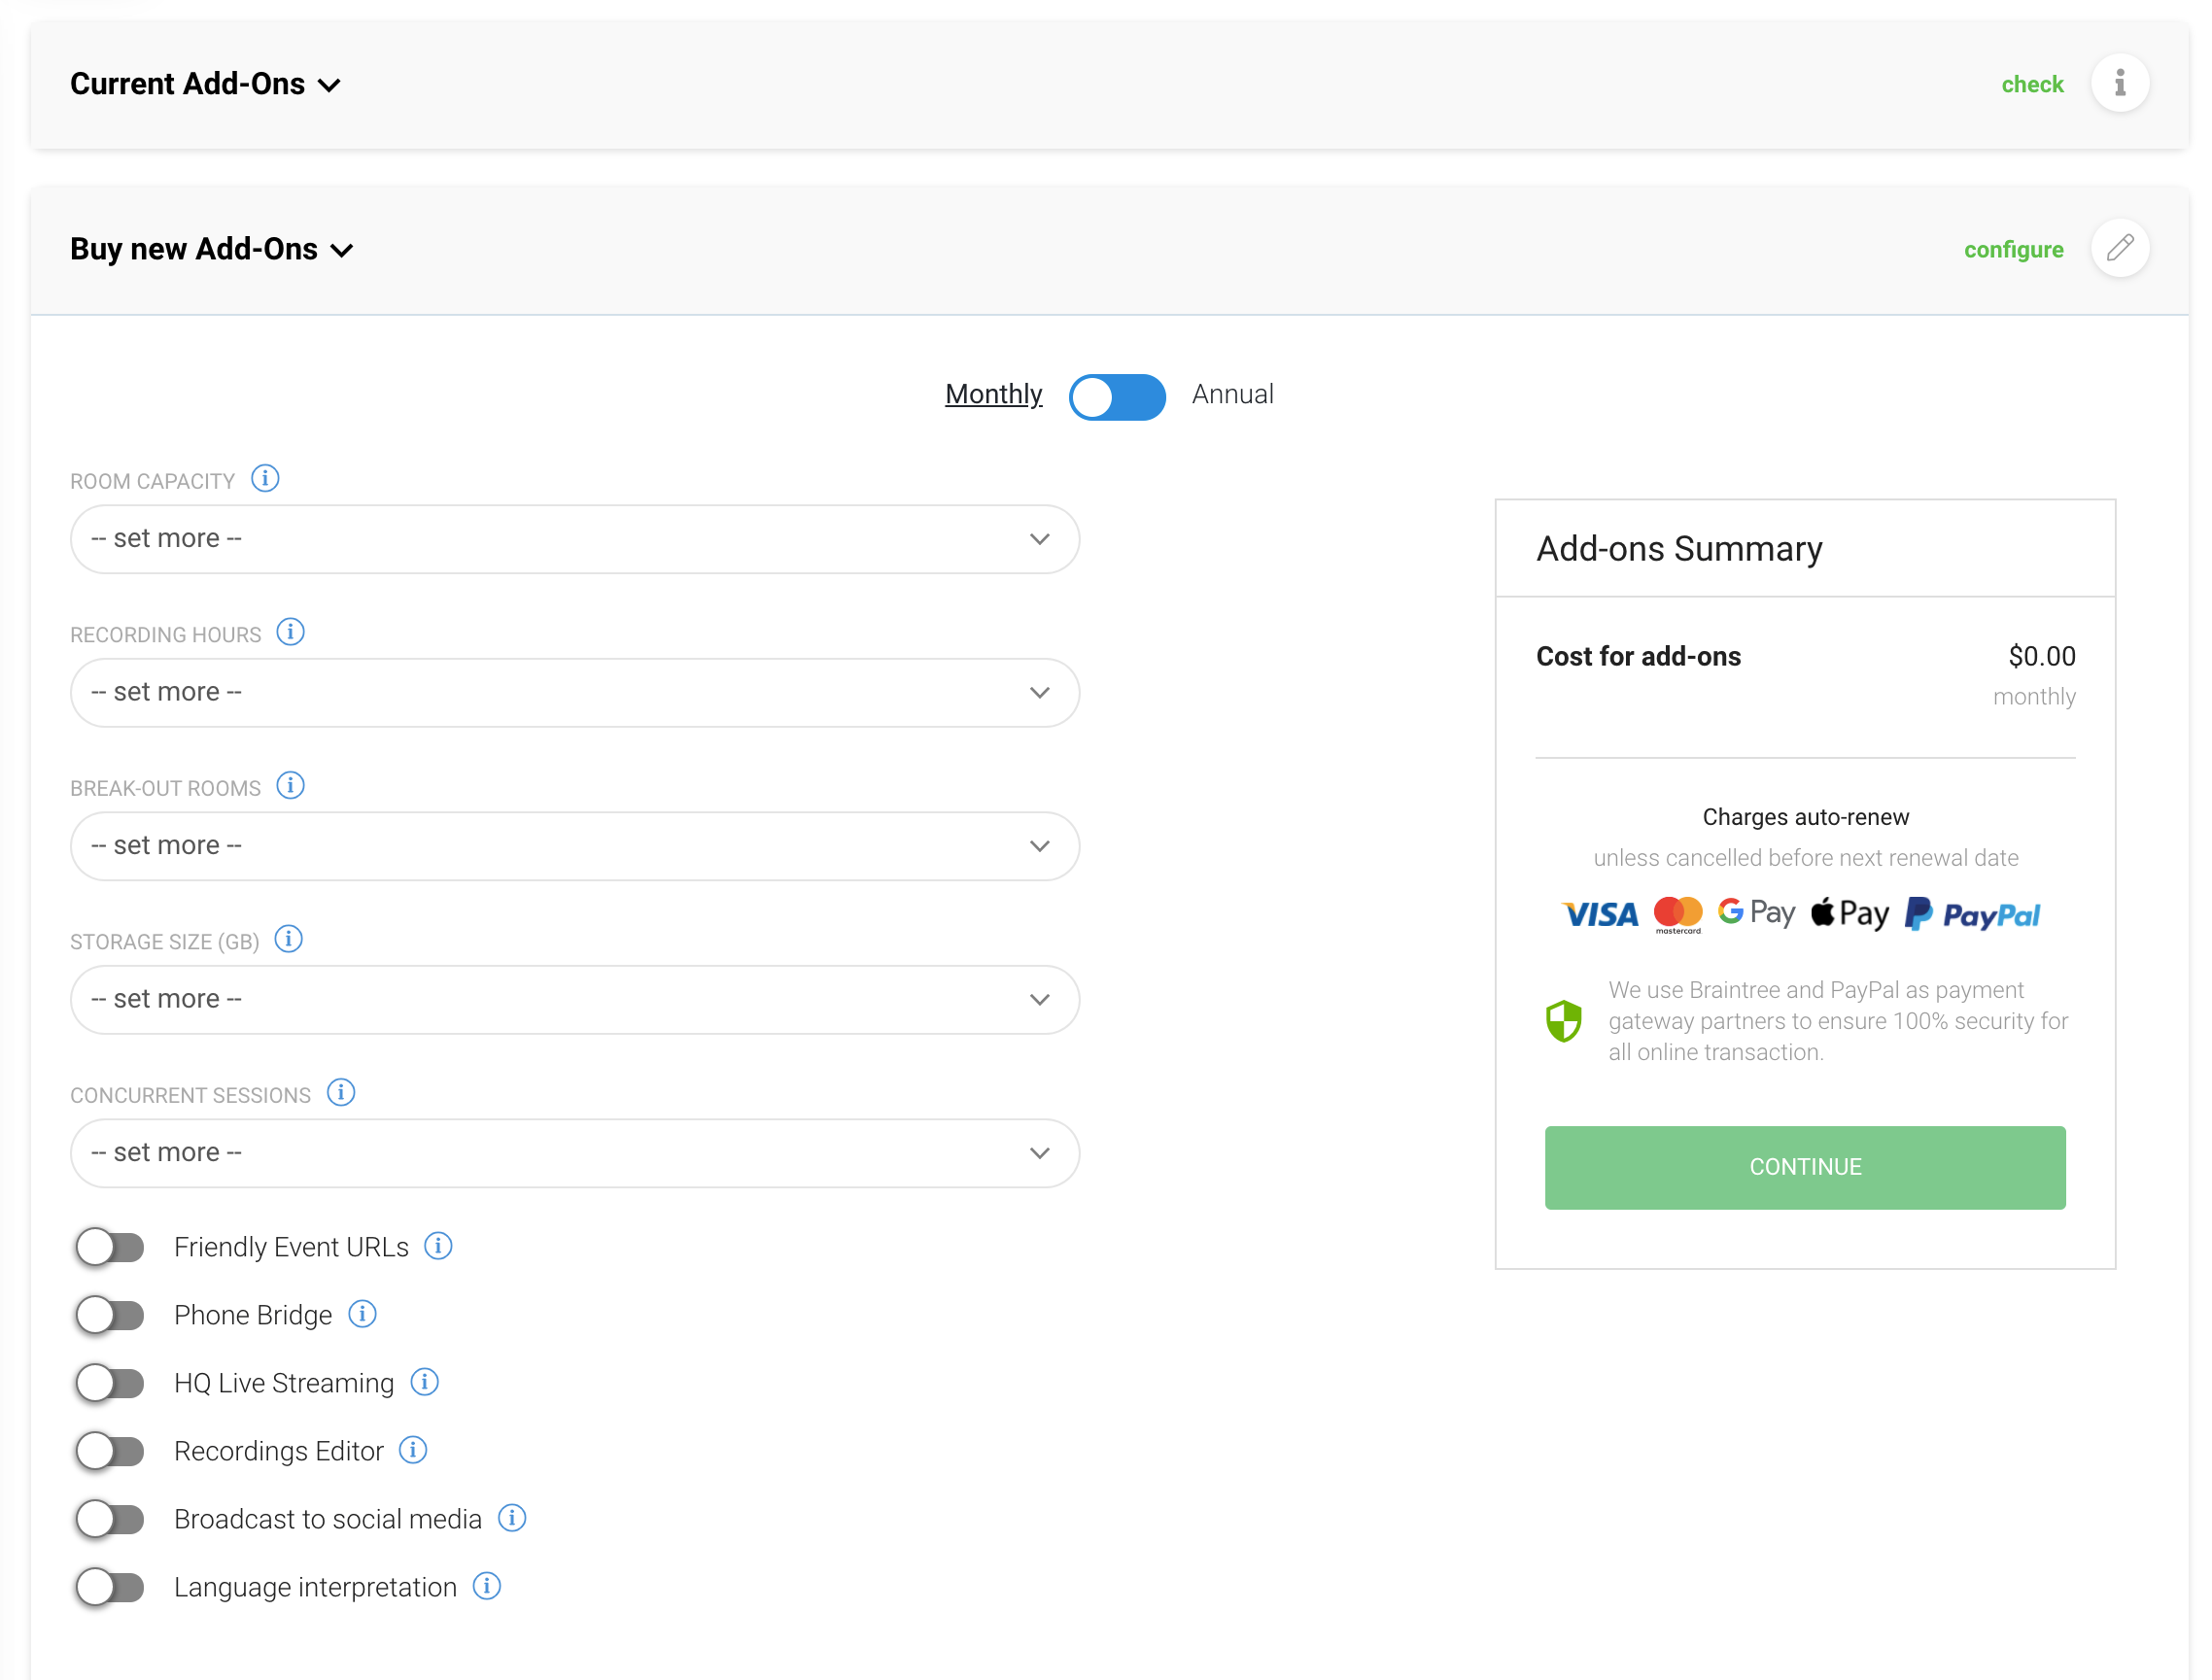Click the green configure link
2212x1680 pixels.
coord(2012,249)
